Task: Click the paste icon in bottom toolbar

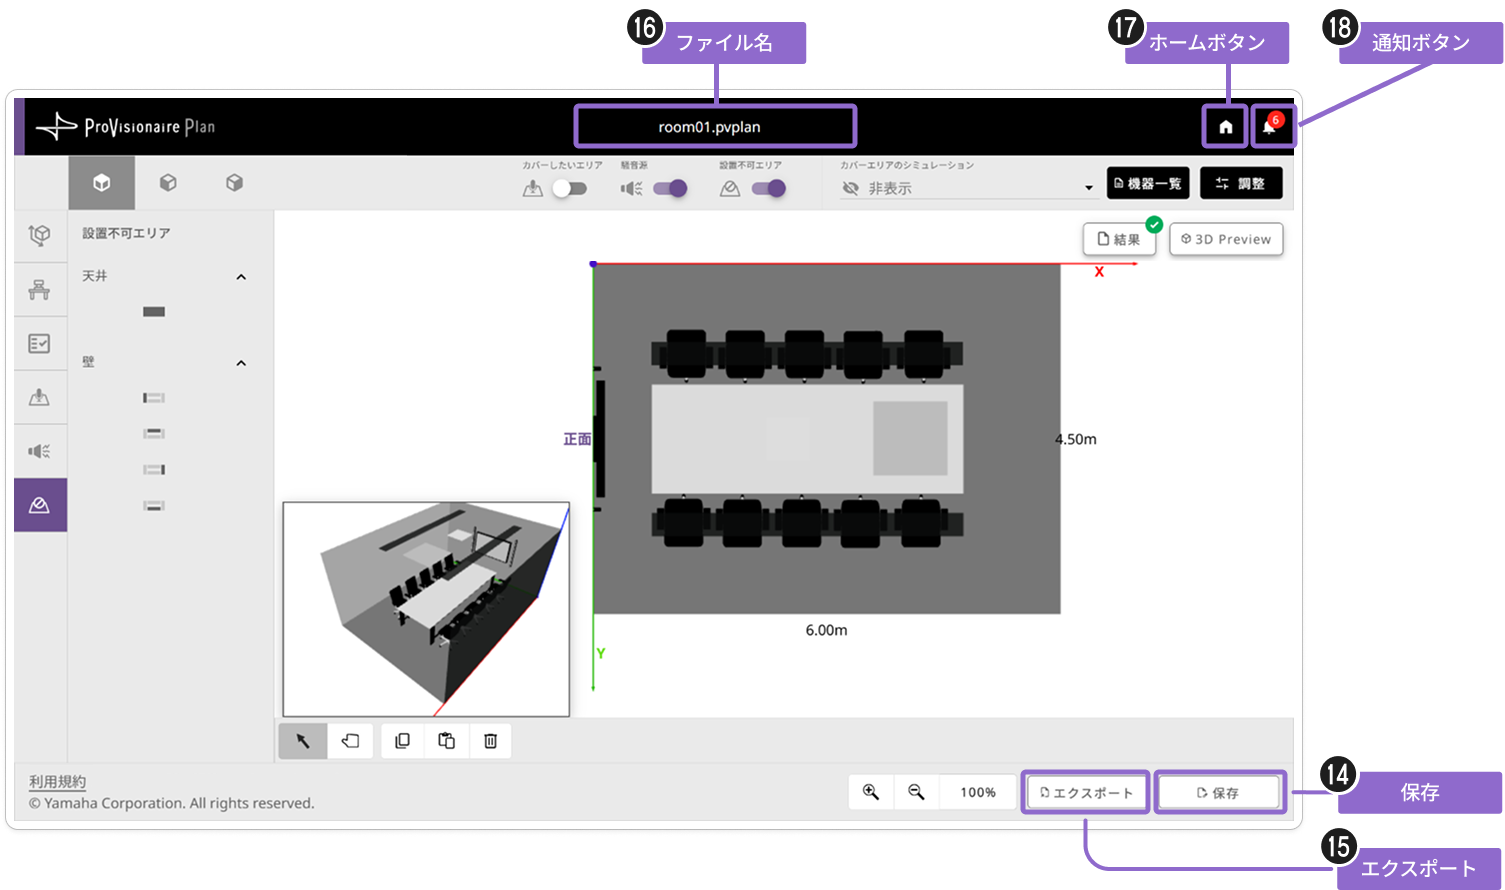Action: (x=447, y=741)
